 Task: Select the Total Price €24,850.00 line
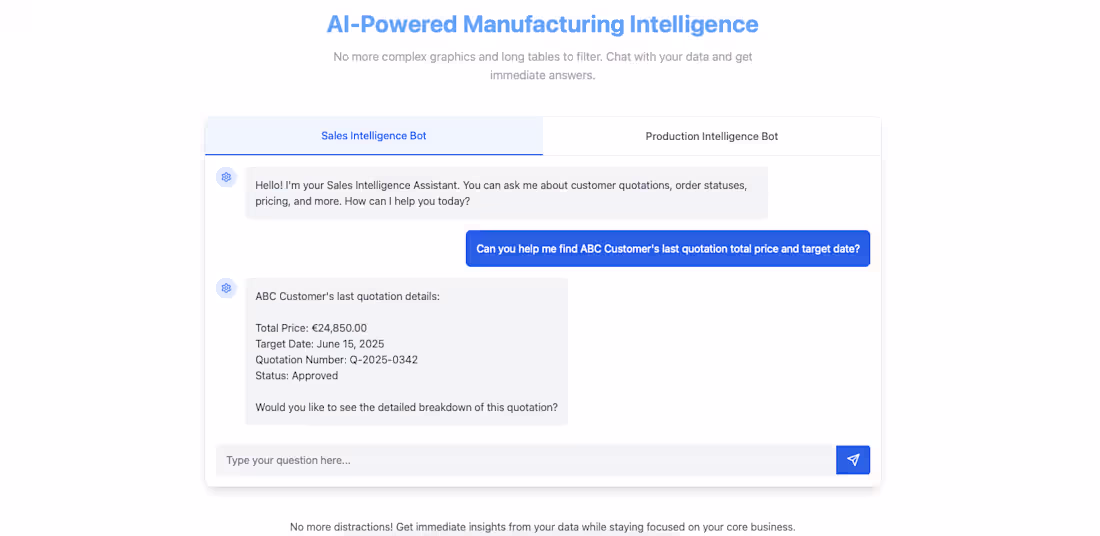pos(311,328)
